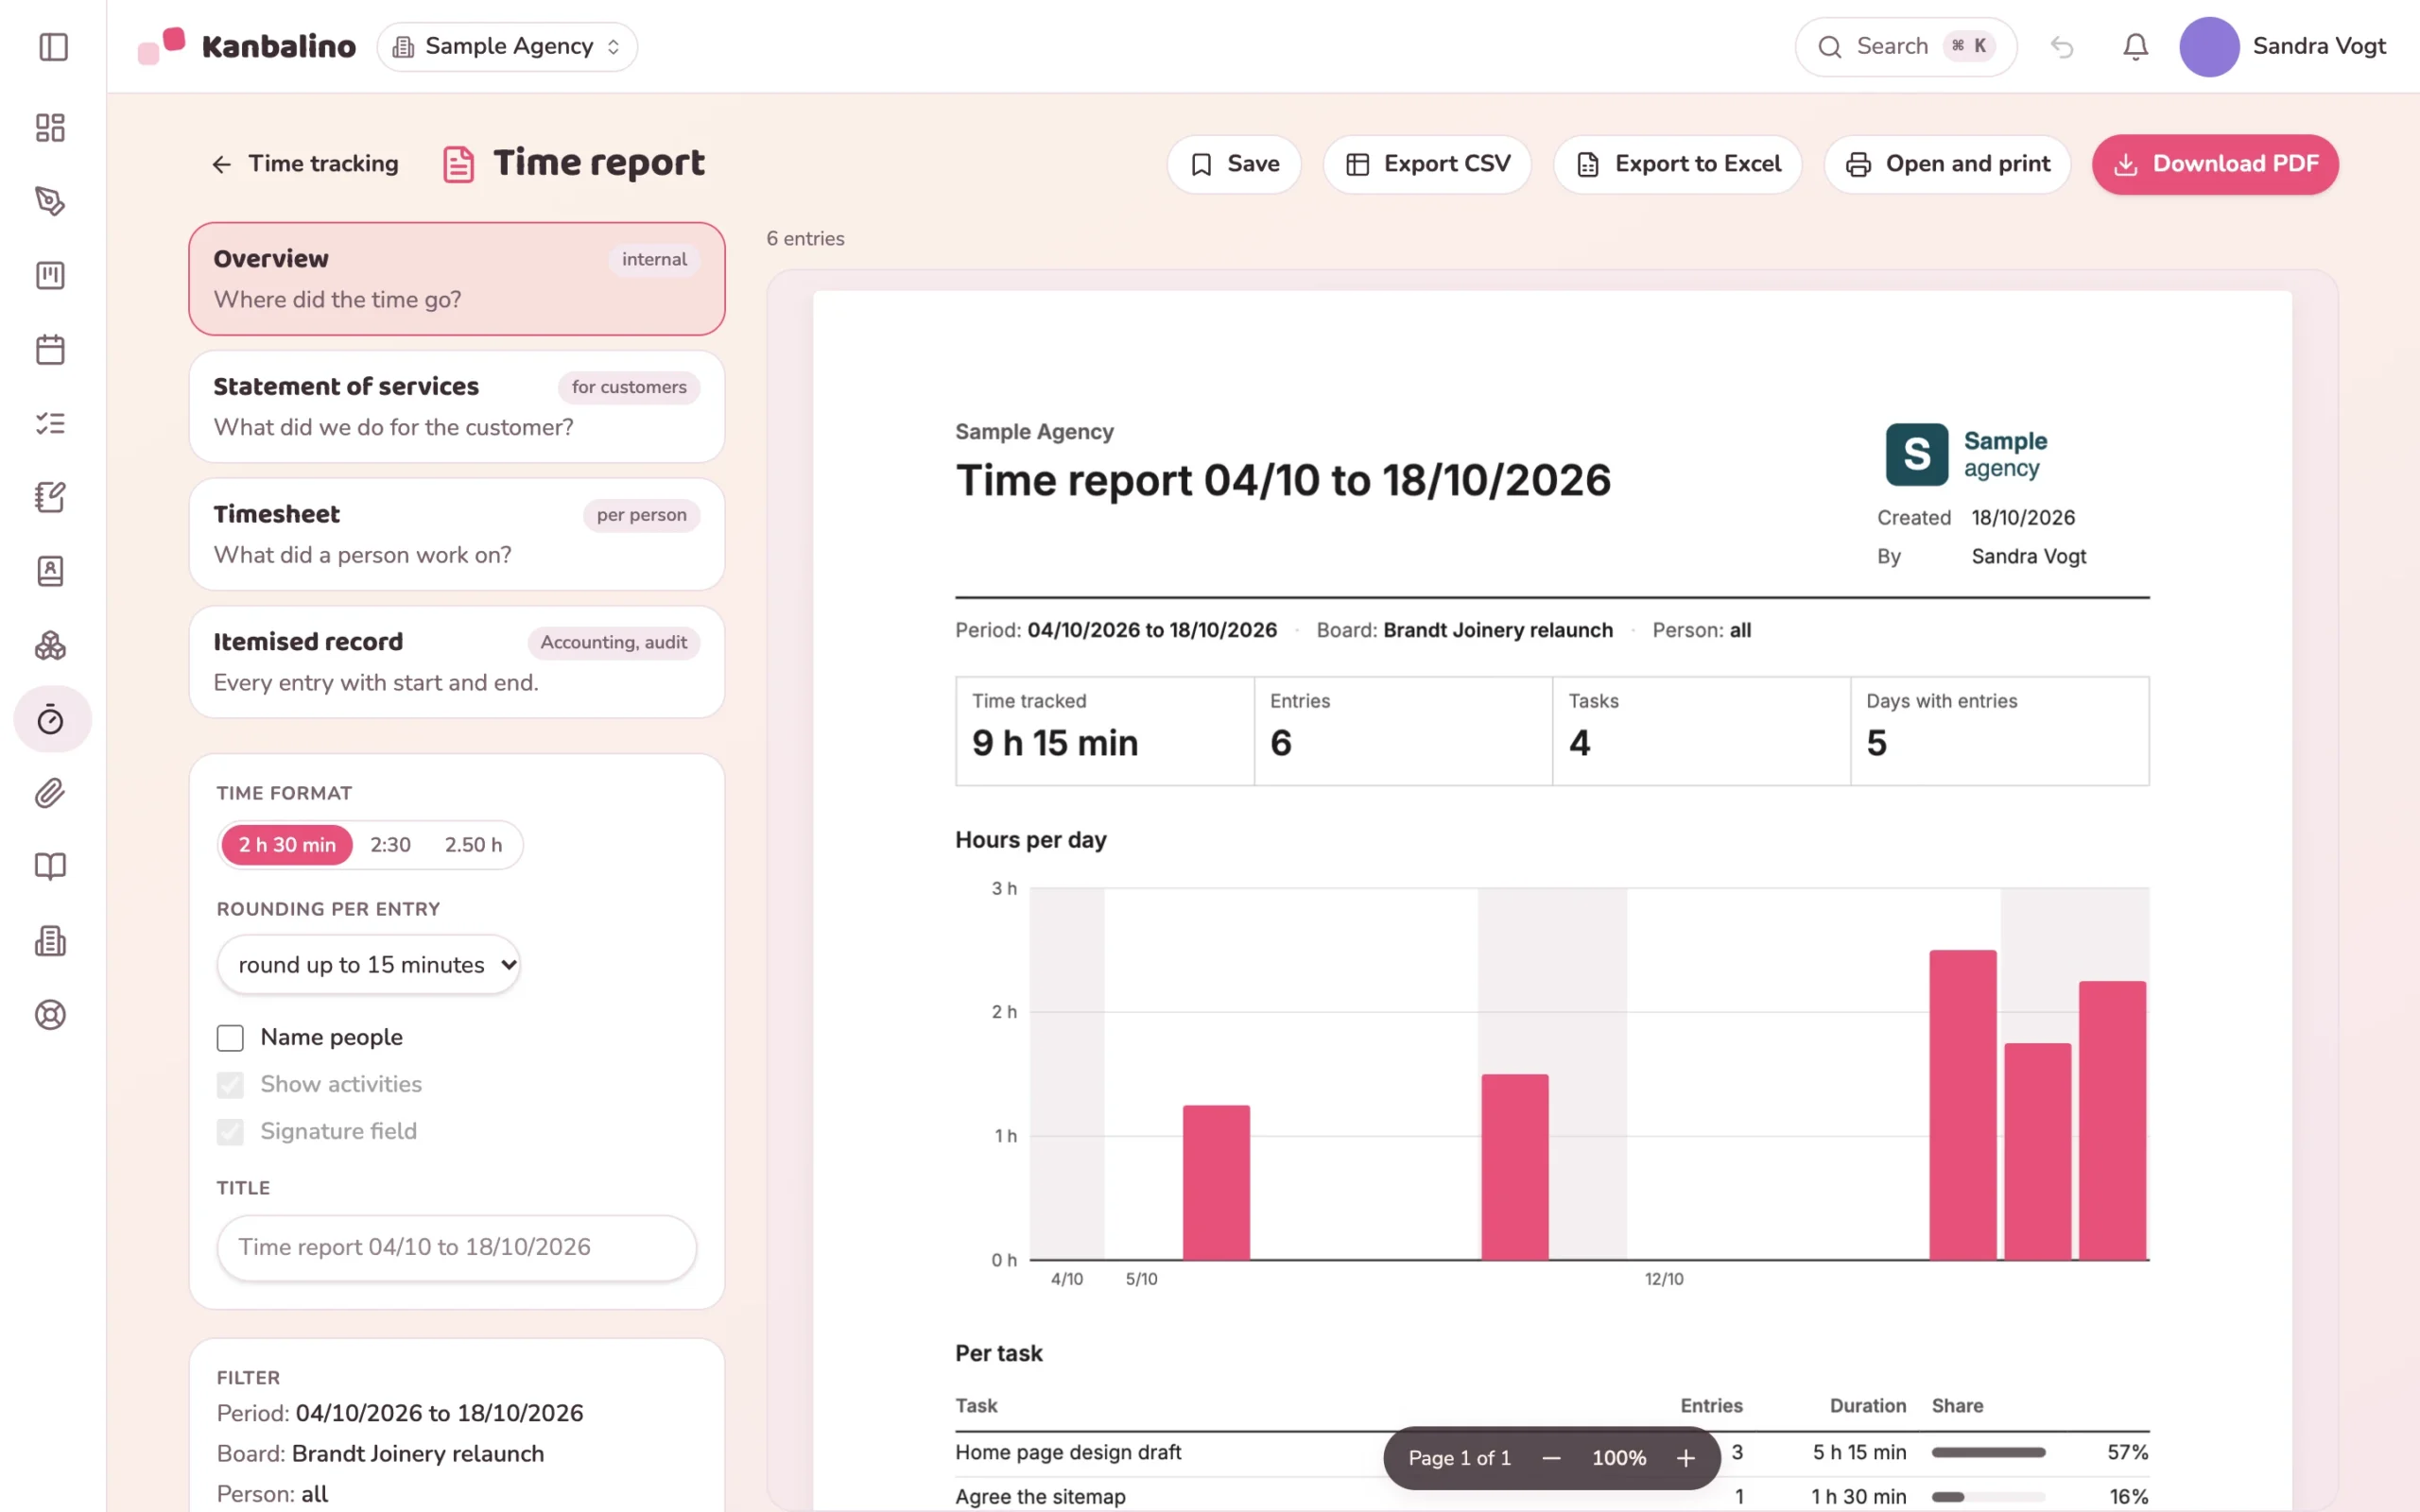This screenshot has height=1512, width=2420.
Task: Open the Sample Agency workspace switcher
Action: click(x=507, y=47)
